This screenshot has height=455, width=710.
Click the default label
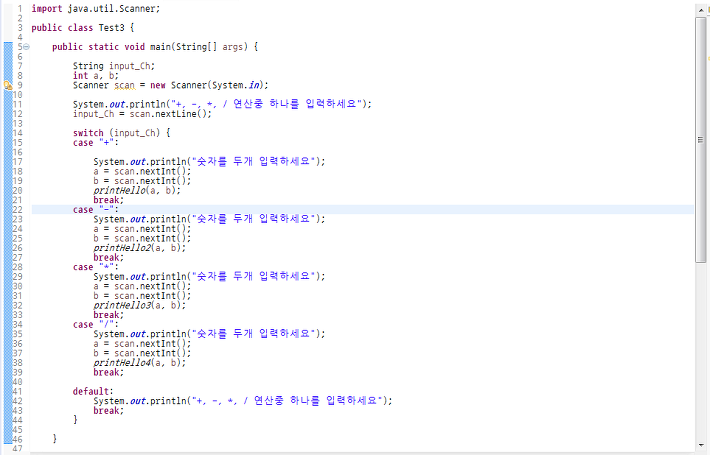click(93, 391)
